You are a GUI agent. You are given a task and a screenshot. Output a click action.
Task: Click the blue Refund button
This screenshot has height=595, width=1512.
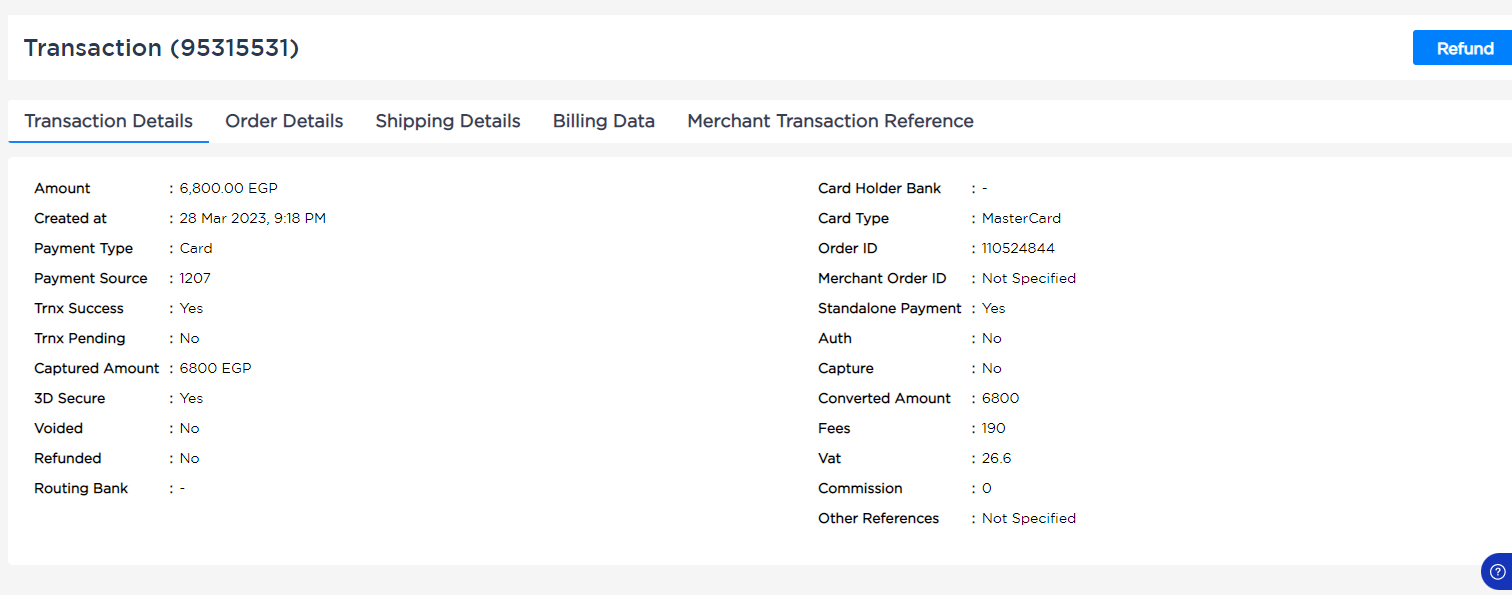pyautogui.click(x=1463, y=48)
